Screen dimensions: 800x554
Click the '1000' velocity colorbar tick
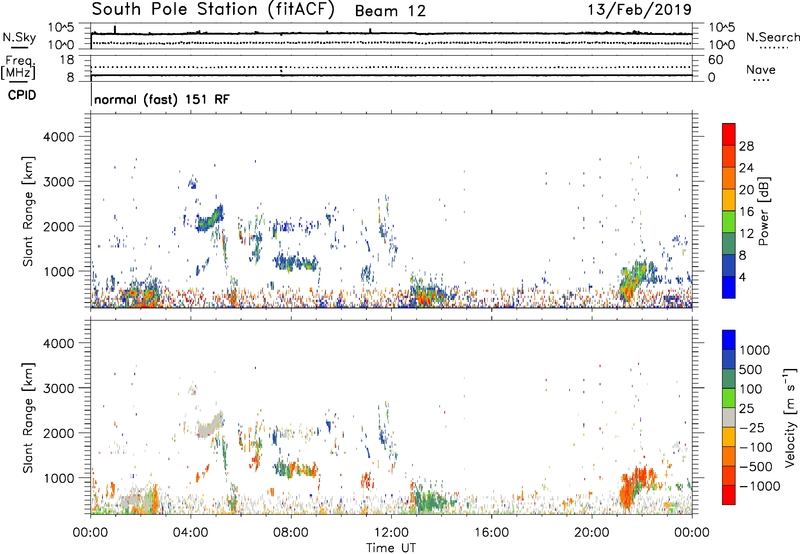coord(755,350)
